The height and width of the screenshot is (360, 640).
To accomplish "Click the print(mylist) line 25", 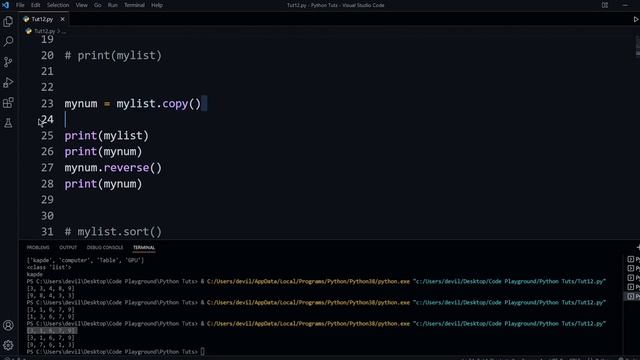I will click(x=107, y=136).
